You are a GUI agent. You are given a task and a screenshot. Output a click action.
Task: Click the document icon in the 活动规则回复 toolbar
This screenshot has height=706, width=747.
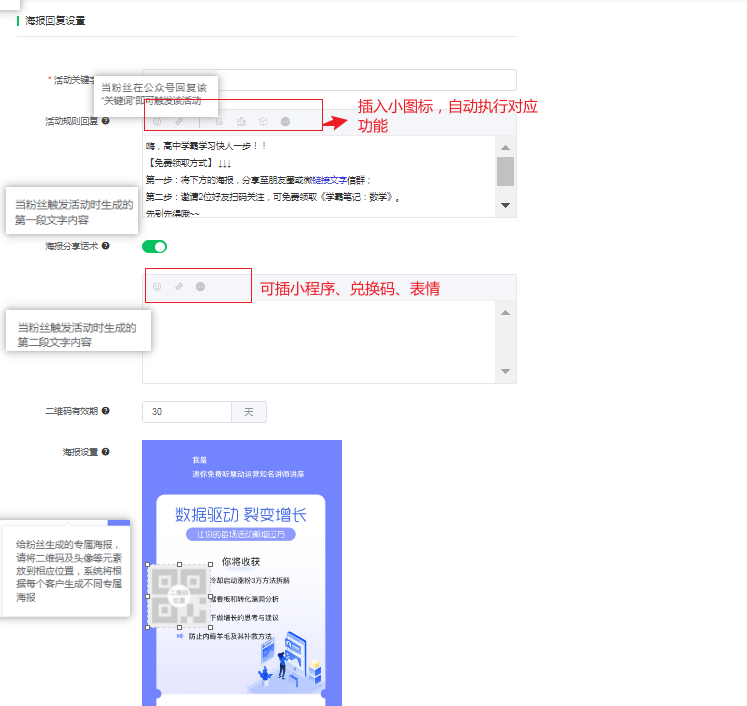219,121
